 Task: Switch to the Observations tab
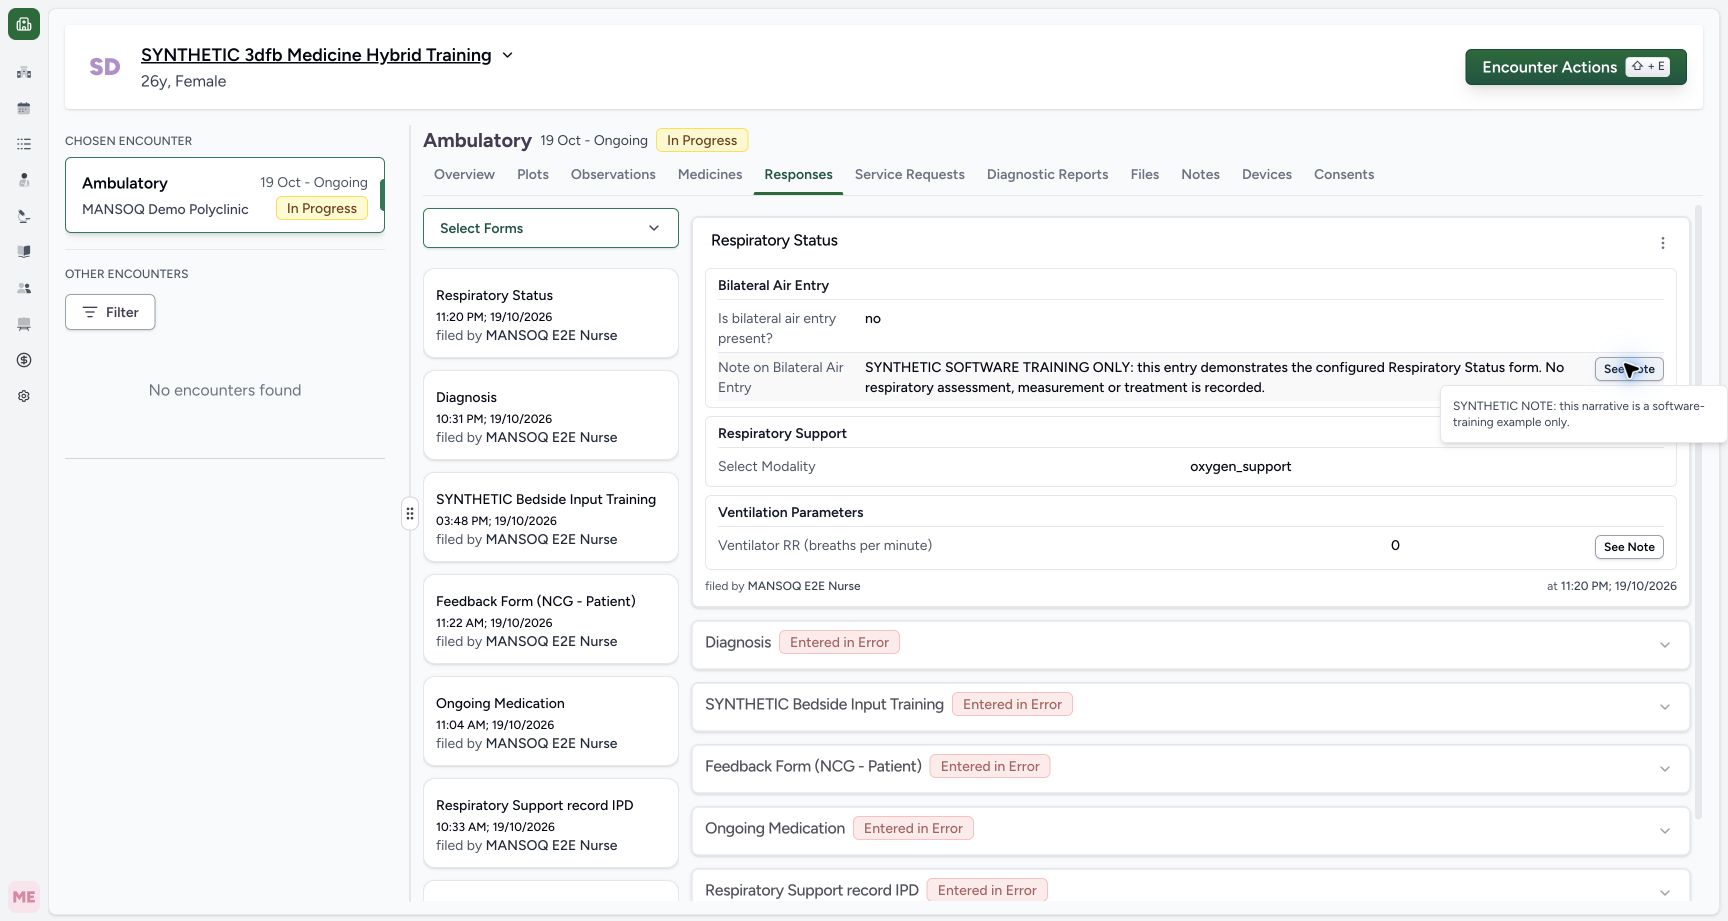click(x=613, y=174)
